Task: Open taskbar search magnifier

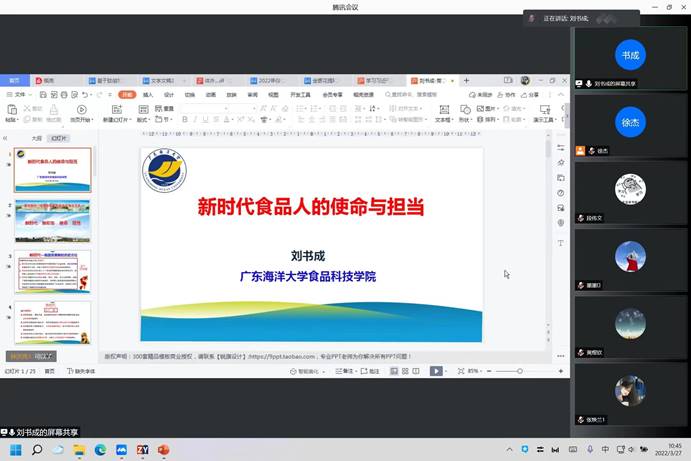Action: point(37,450)
